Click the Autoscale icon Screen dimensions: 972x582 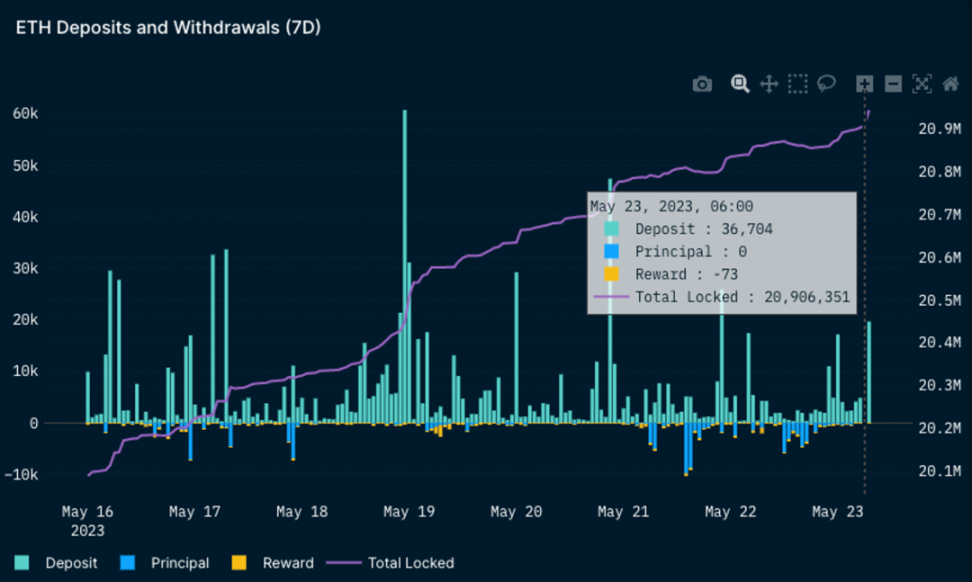pyautogui.click(x=922, y=84)
